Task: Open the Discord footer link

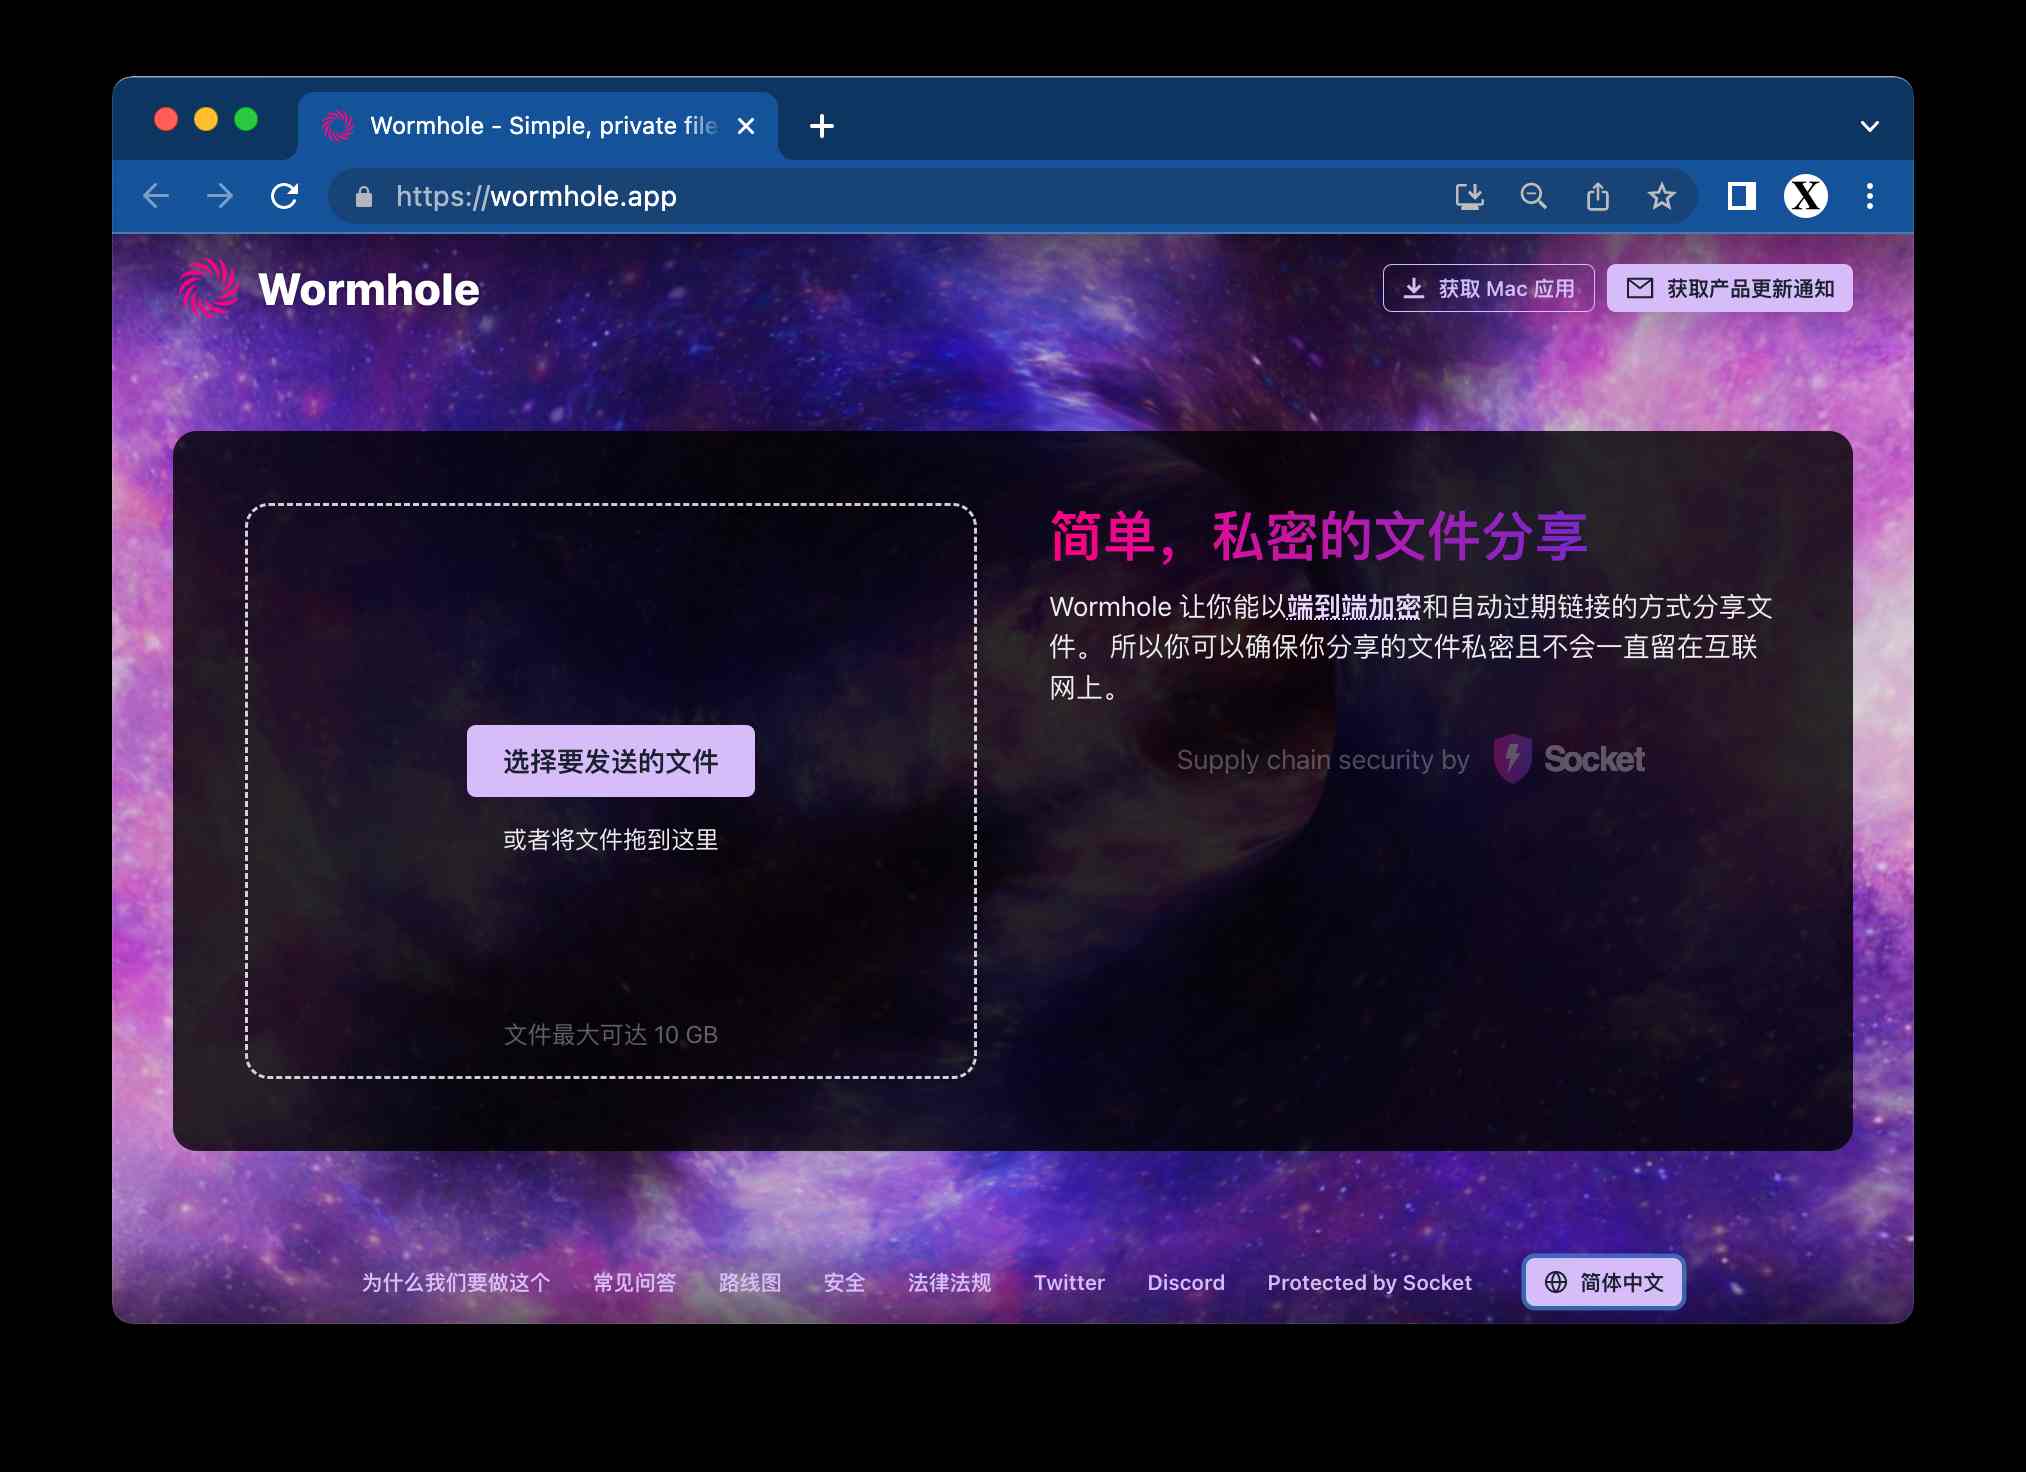Action: click(1186, 1282)
